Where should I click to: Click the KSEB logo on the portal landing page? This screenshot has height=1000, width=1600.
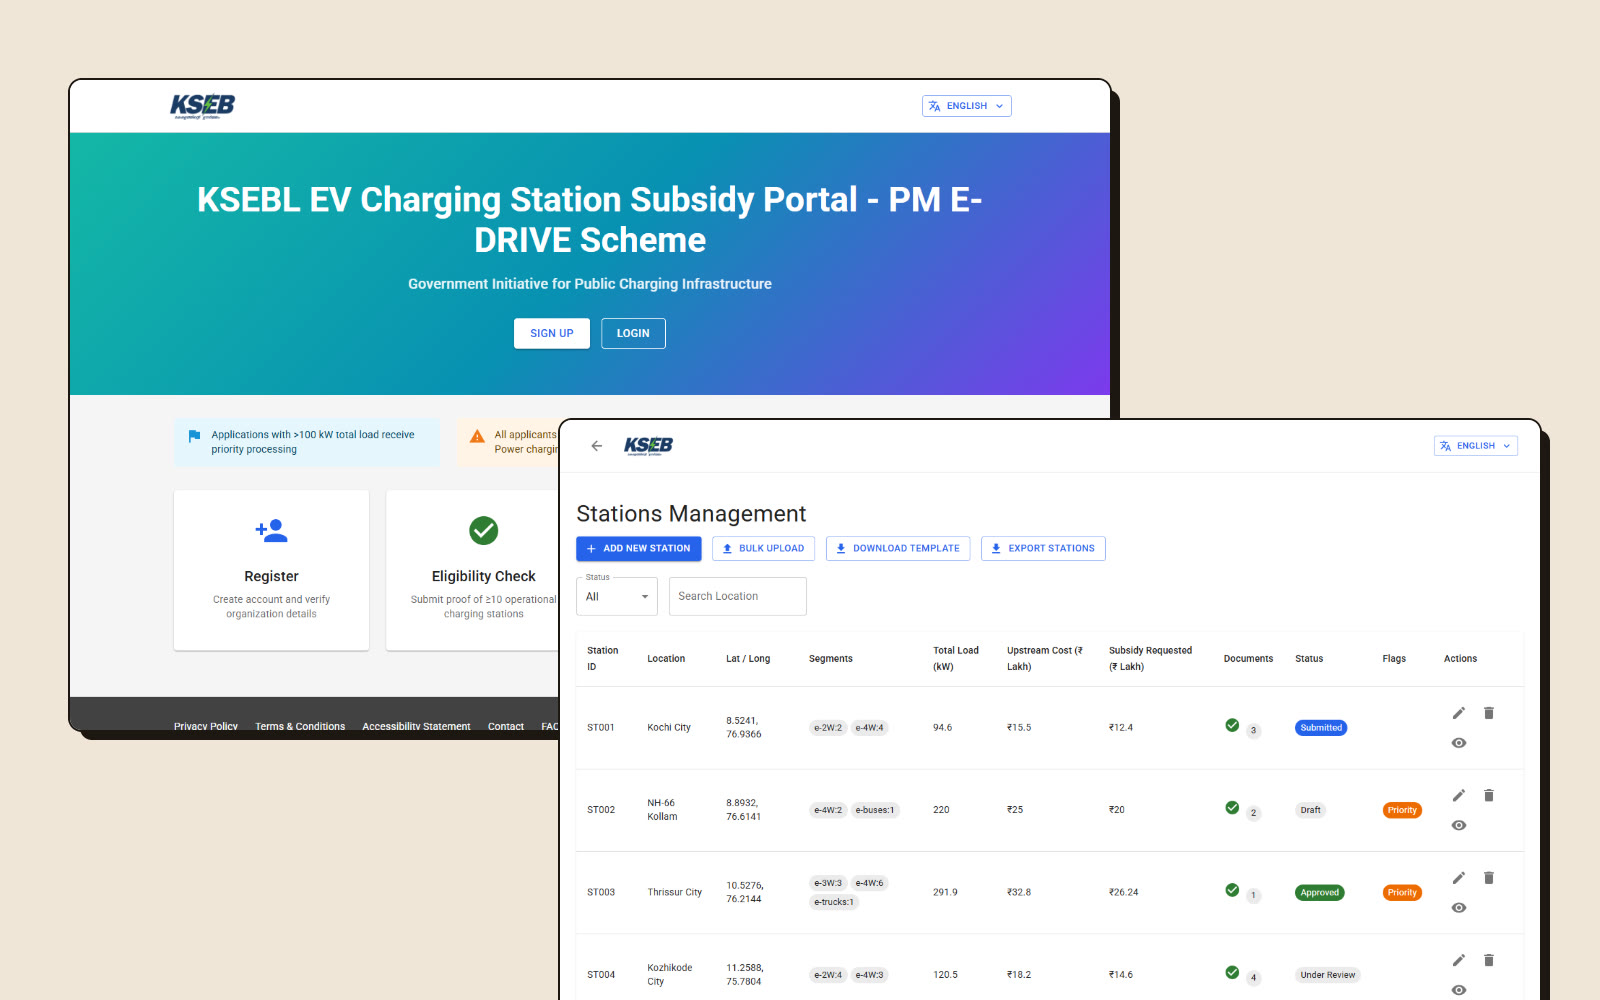pyautogui.click(x=202, y=106)
